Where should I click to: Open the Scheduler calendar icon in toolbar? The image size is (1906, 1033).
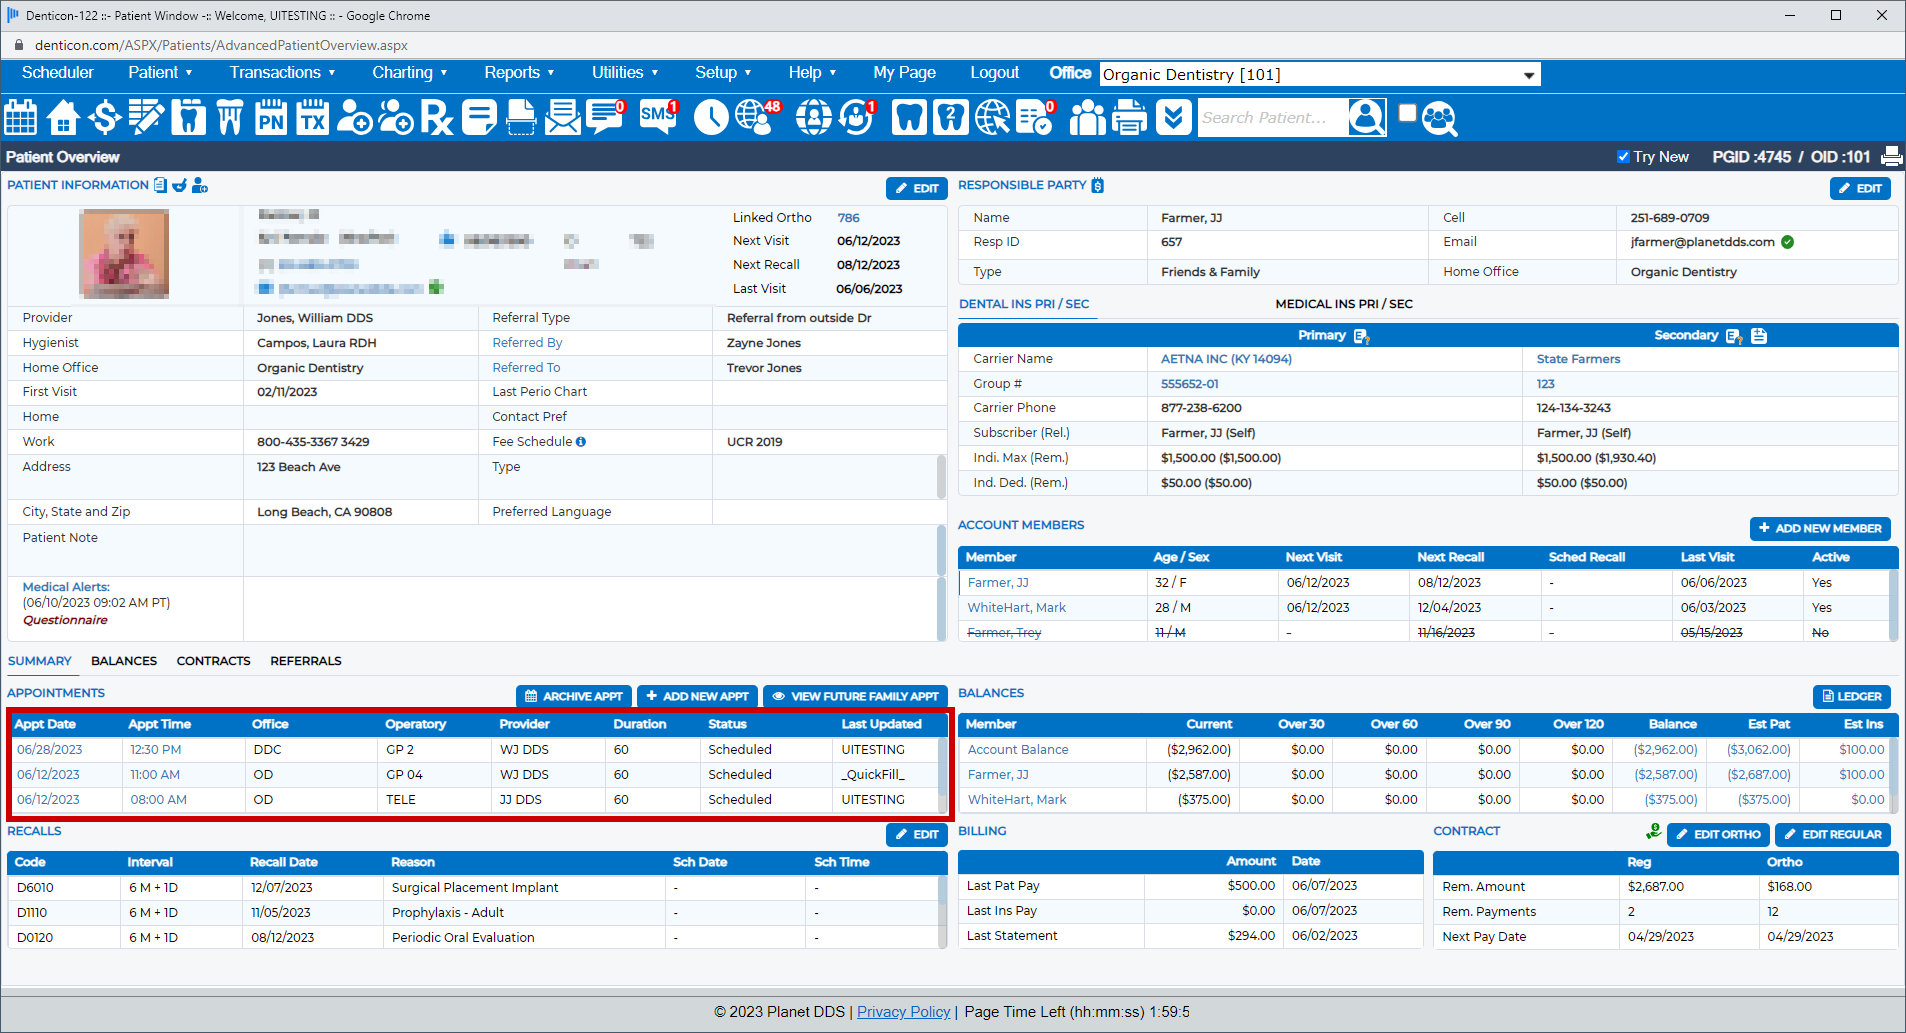[21, 118]
